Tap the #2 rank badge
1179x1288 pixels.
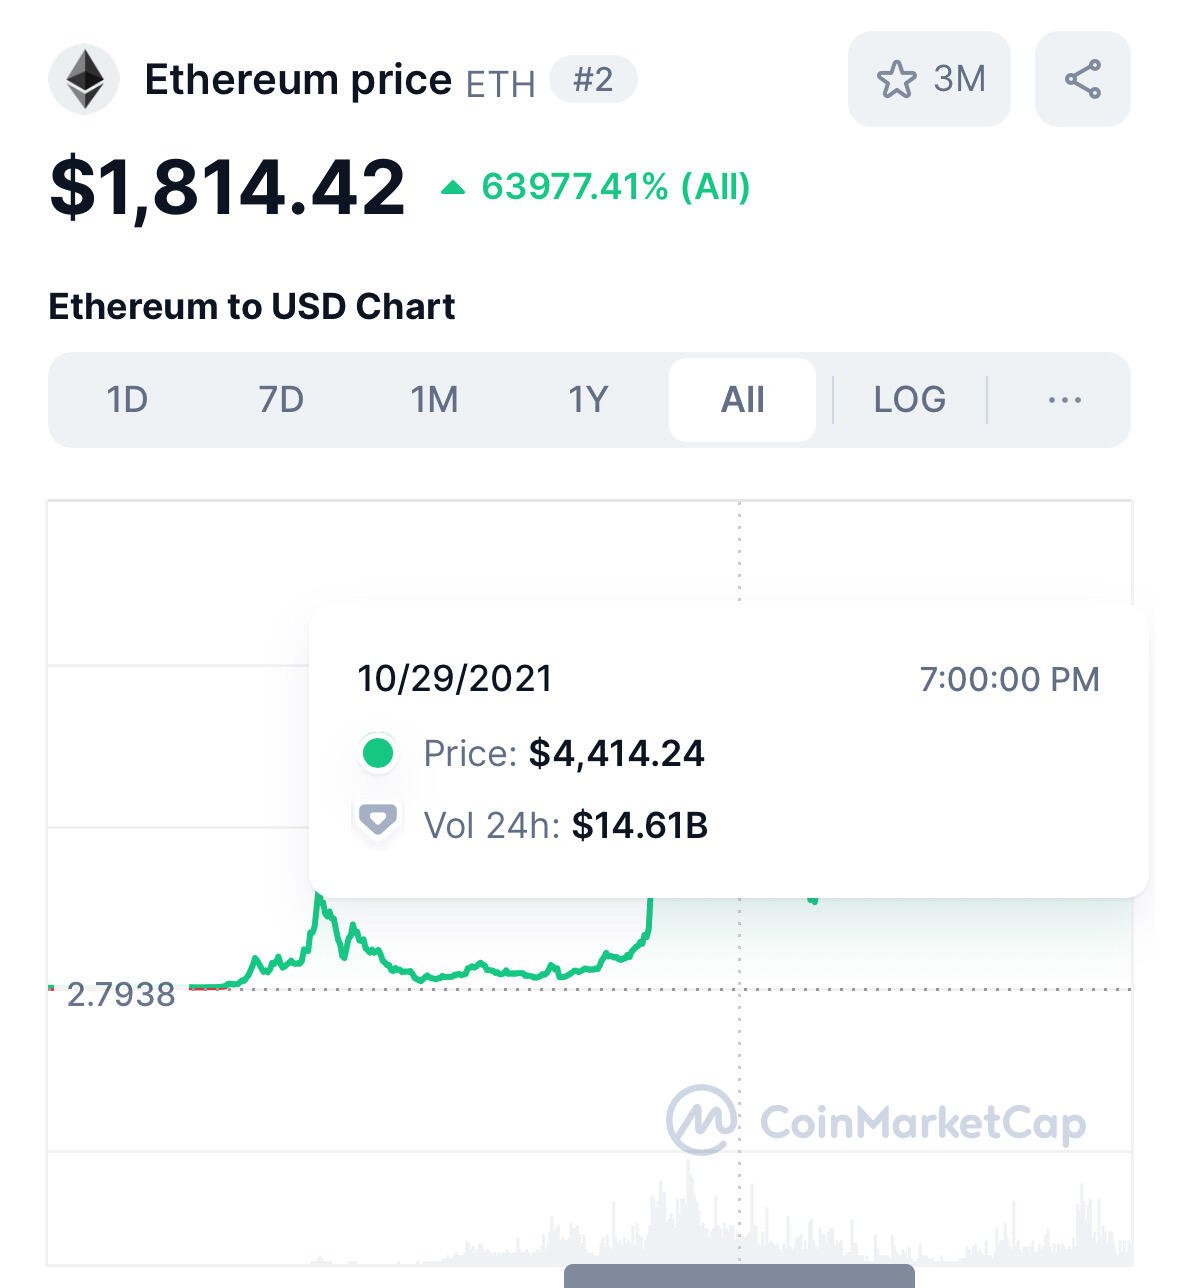pyautogui.click(x=593, y=79)
